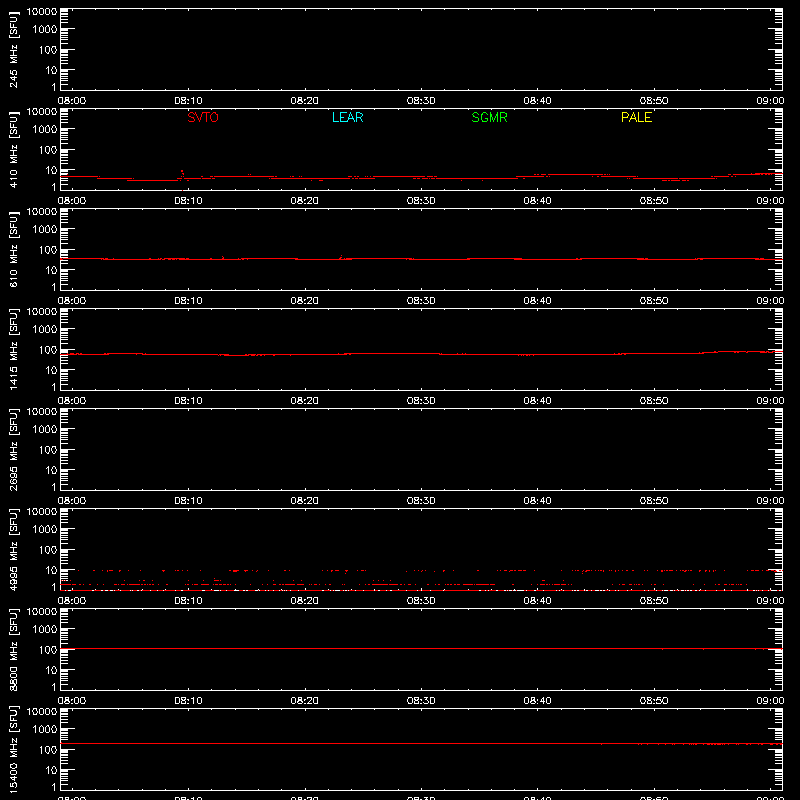
Task: Click the flat red trace in 8800 MHz plot
Action: coord(421,648)
